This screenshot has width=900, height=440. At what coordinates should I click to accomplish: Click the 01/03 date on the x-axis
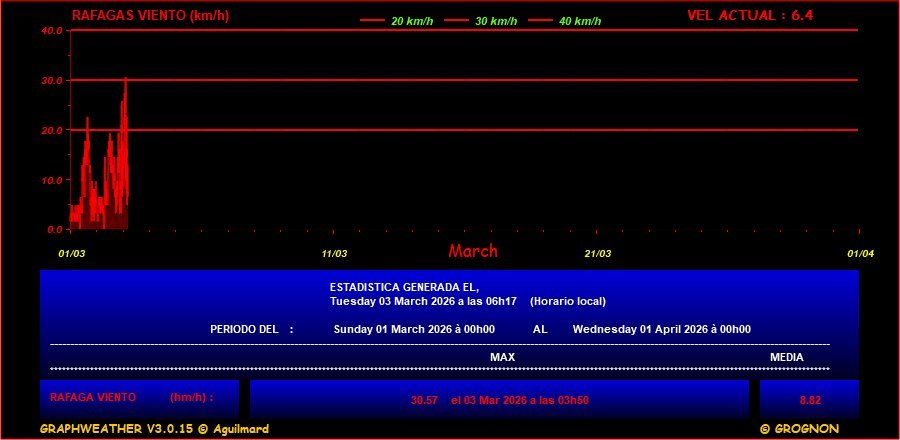click(72, 253)
